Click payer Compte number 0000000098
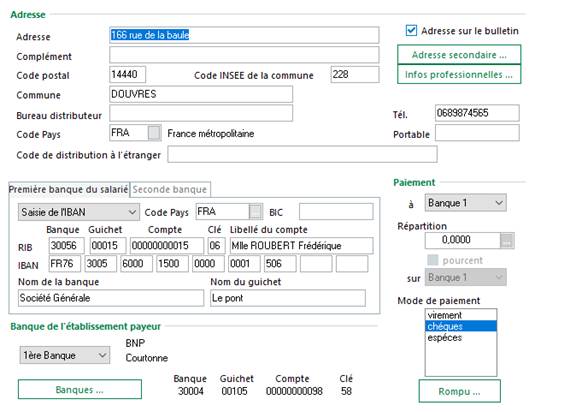576x412 pixels. (294, 391)
